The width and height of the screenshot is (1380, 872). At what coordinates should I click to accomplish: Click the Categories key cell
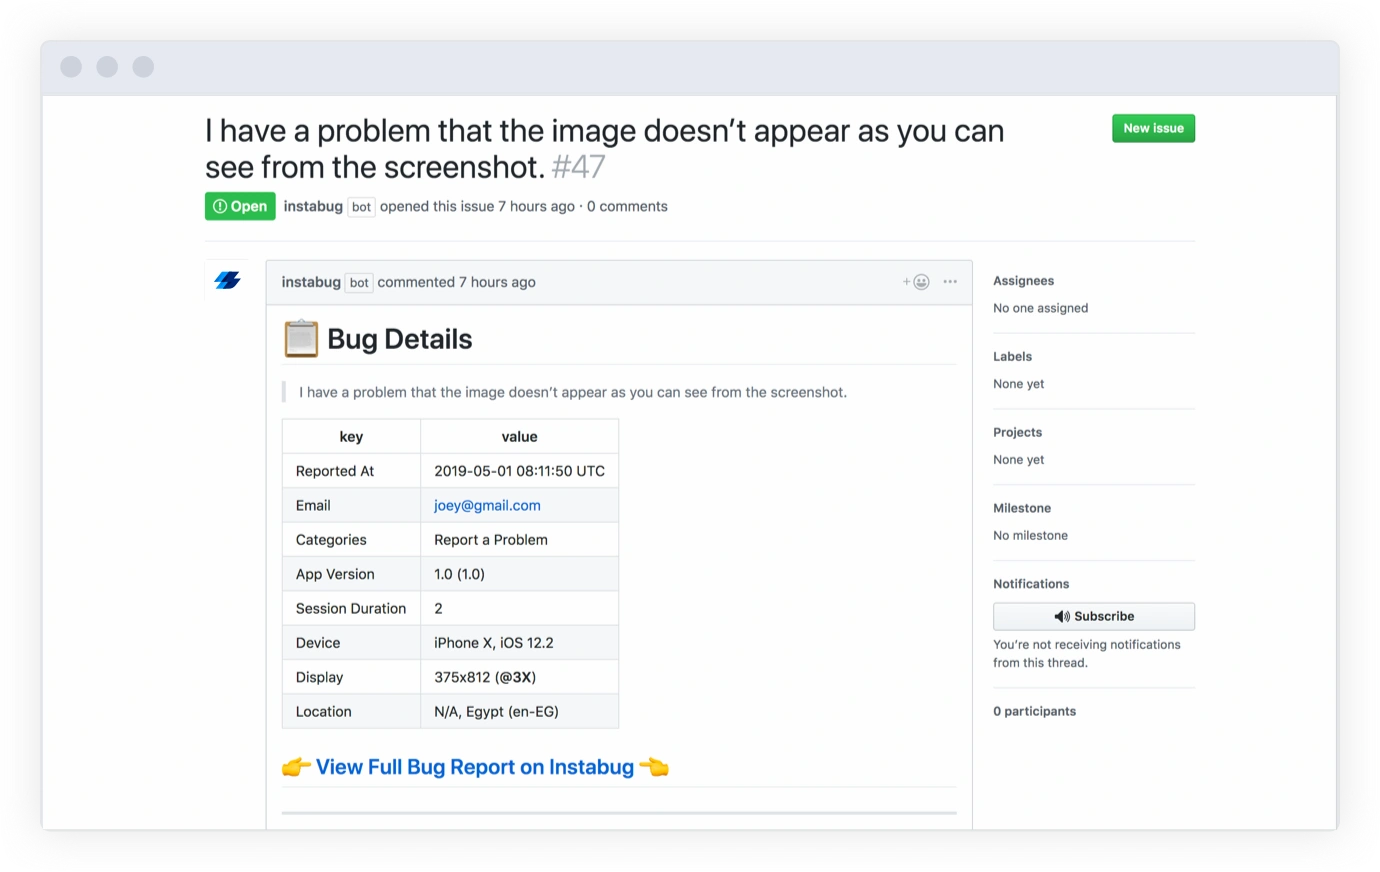pyautogui.click(x=351, y=540)
